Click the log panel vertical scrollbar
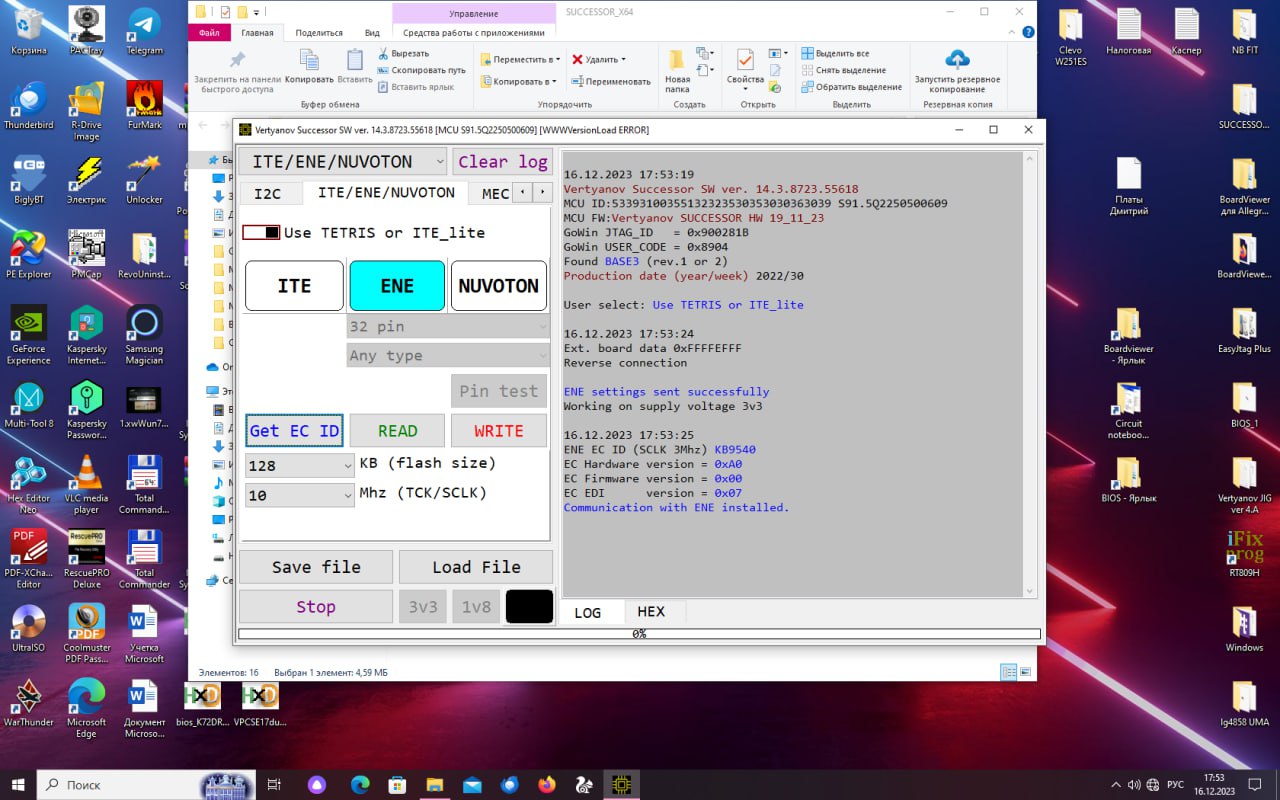 [x=1030, y=375]
